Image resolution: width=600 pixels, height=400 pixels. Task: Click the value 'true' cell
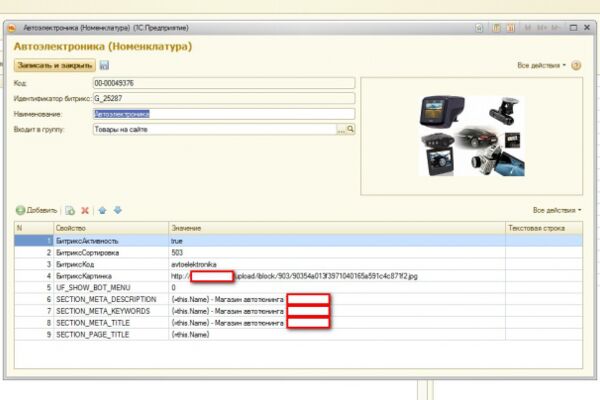337,241
